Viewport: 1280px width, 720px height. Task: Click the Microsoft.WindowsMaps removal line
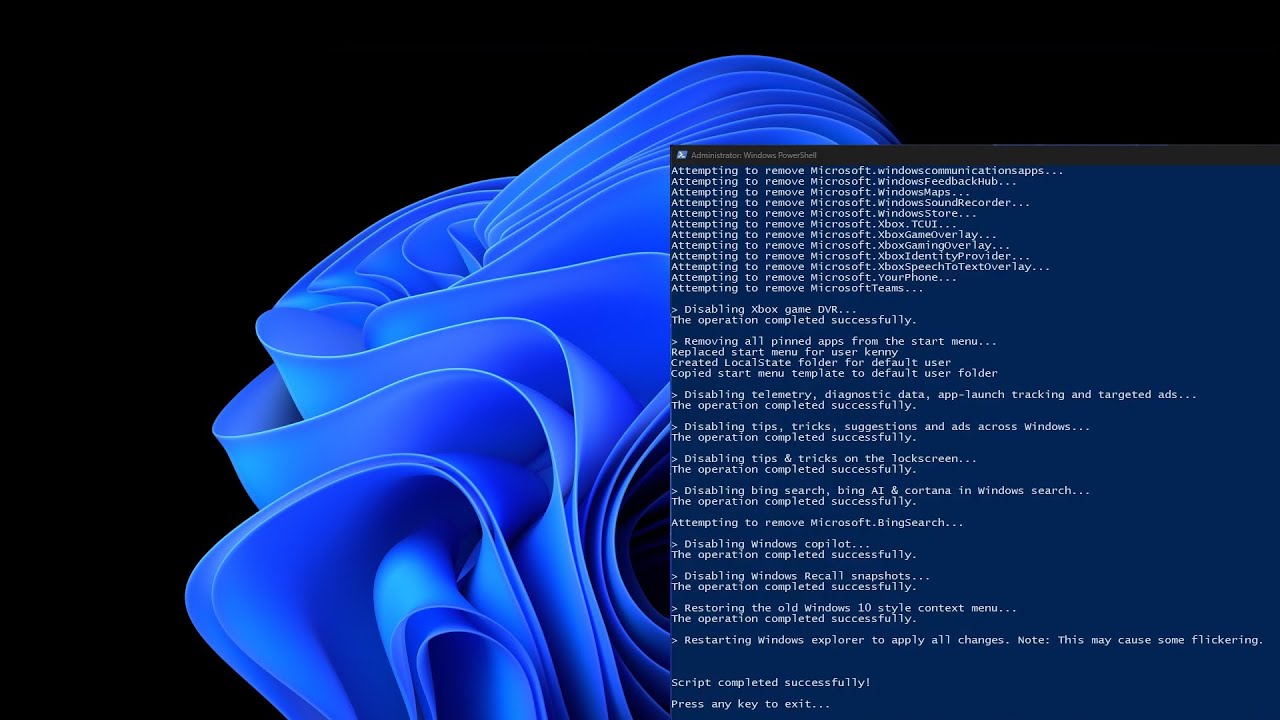coord(821,192)
